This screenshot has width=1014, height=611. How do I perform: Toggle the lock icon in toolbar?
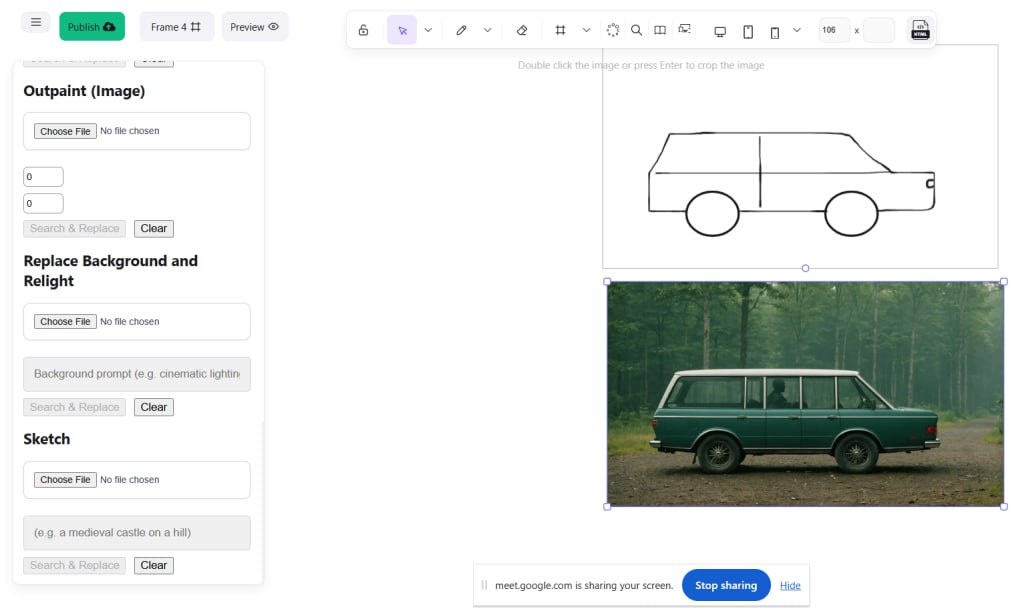point(363,30)
